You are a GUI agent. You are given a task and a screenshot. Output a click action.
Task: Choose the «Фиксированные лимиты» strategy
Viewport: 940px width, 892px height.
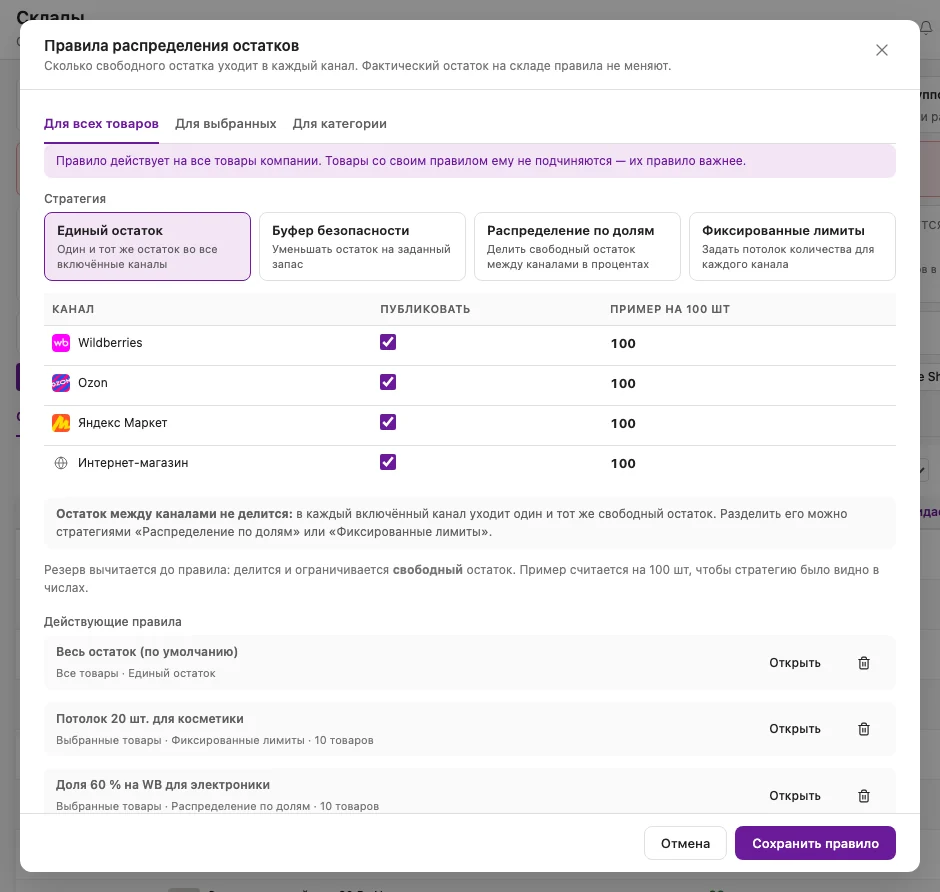pos(792,246)
